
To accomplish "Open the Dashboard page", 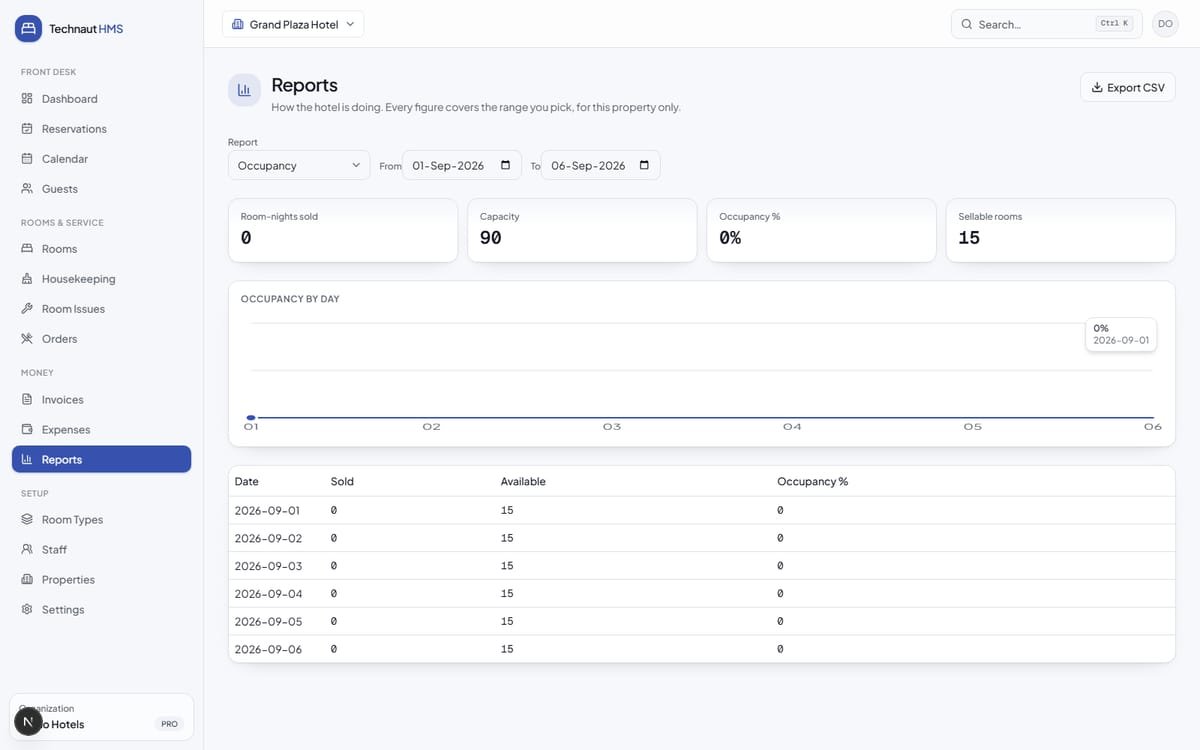I will pos(101,99).
